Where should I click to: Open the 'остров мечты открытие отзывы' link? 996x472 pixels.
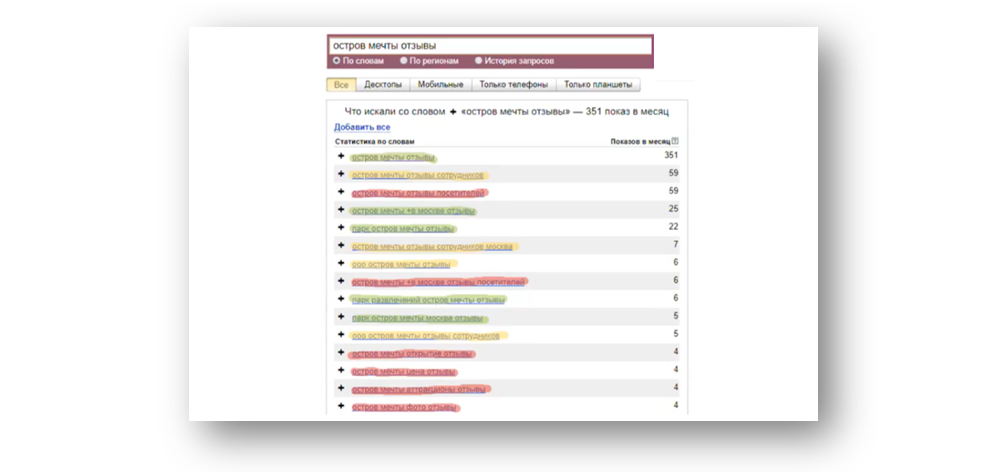412,354
